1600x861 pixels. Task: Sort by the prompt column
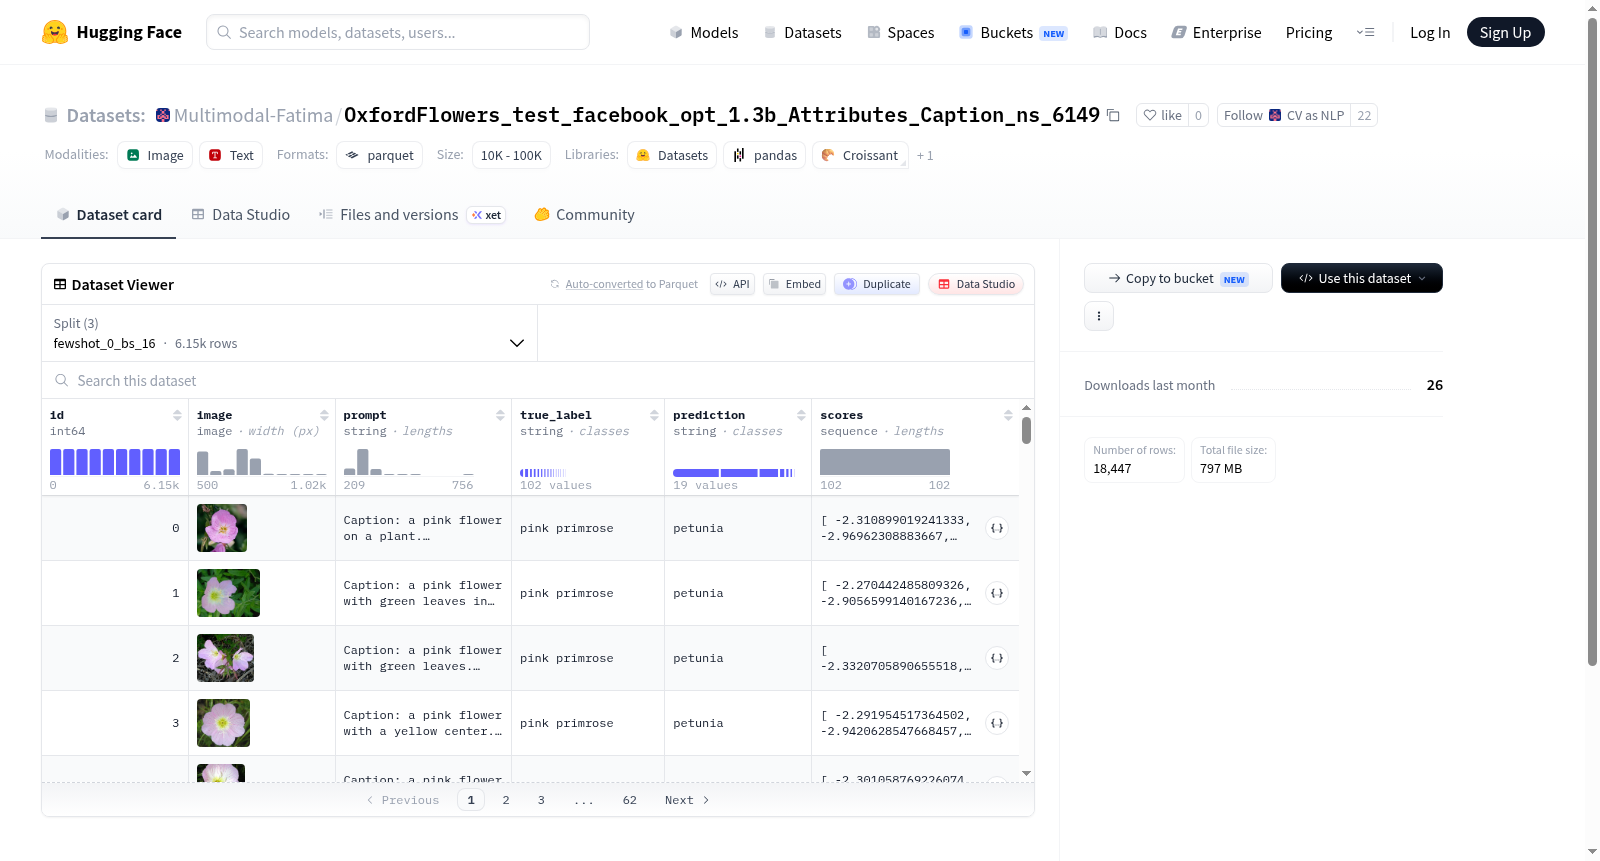pyautogui.click(x=500, y=415)
